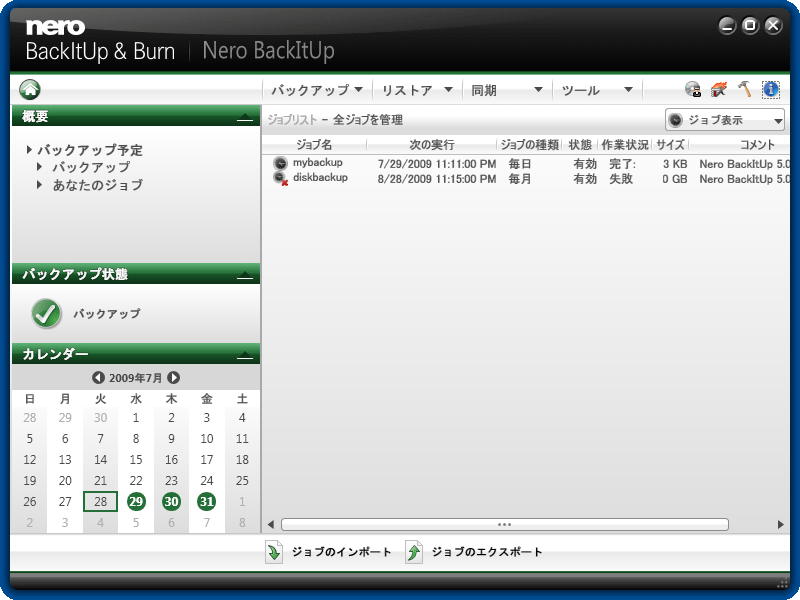The width and height of the screenshot is (800, 600).
Task: Expand the バックアップ tree item
Action: (x=39, y=166)
